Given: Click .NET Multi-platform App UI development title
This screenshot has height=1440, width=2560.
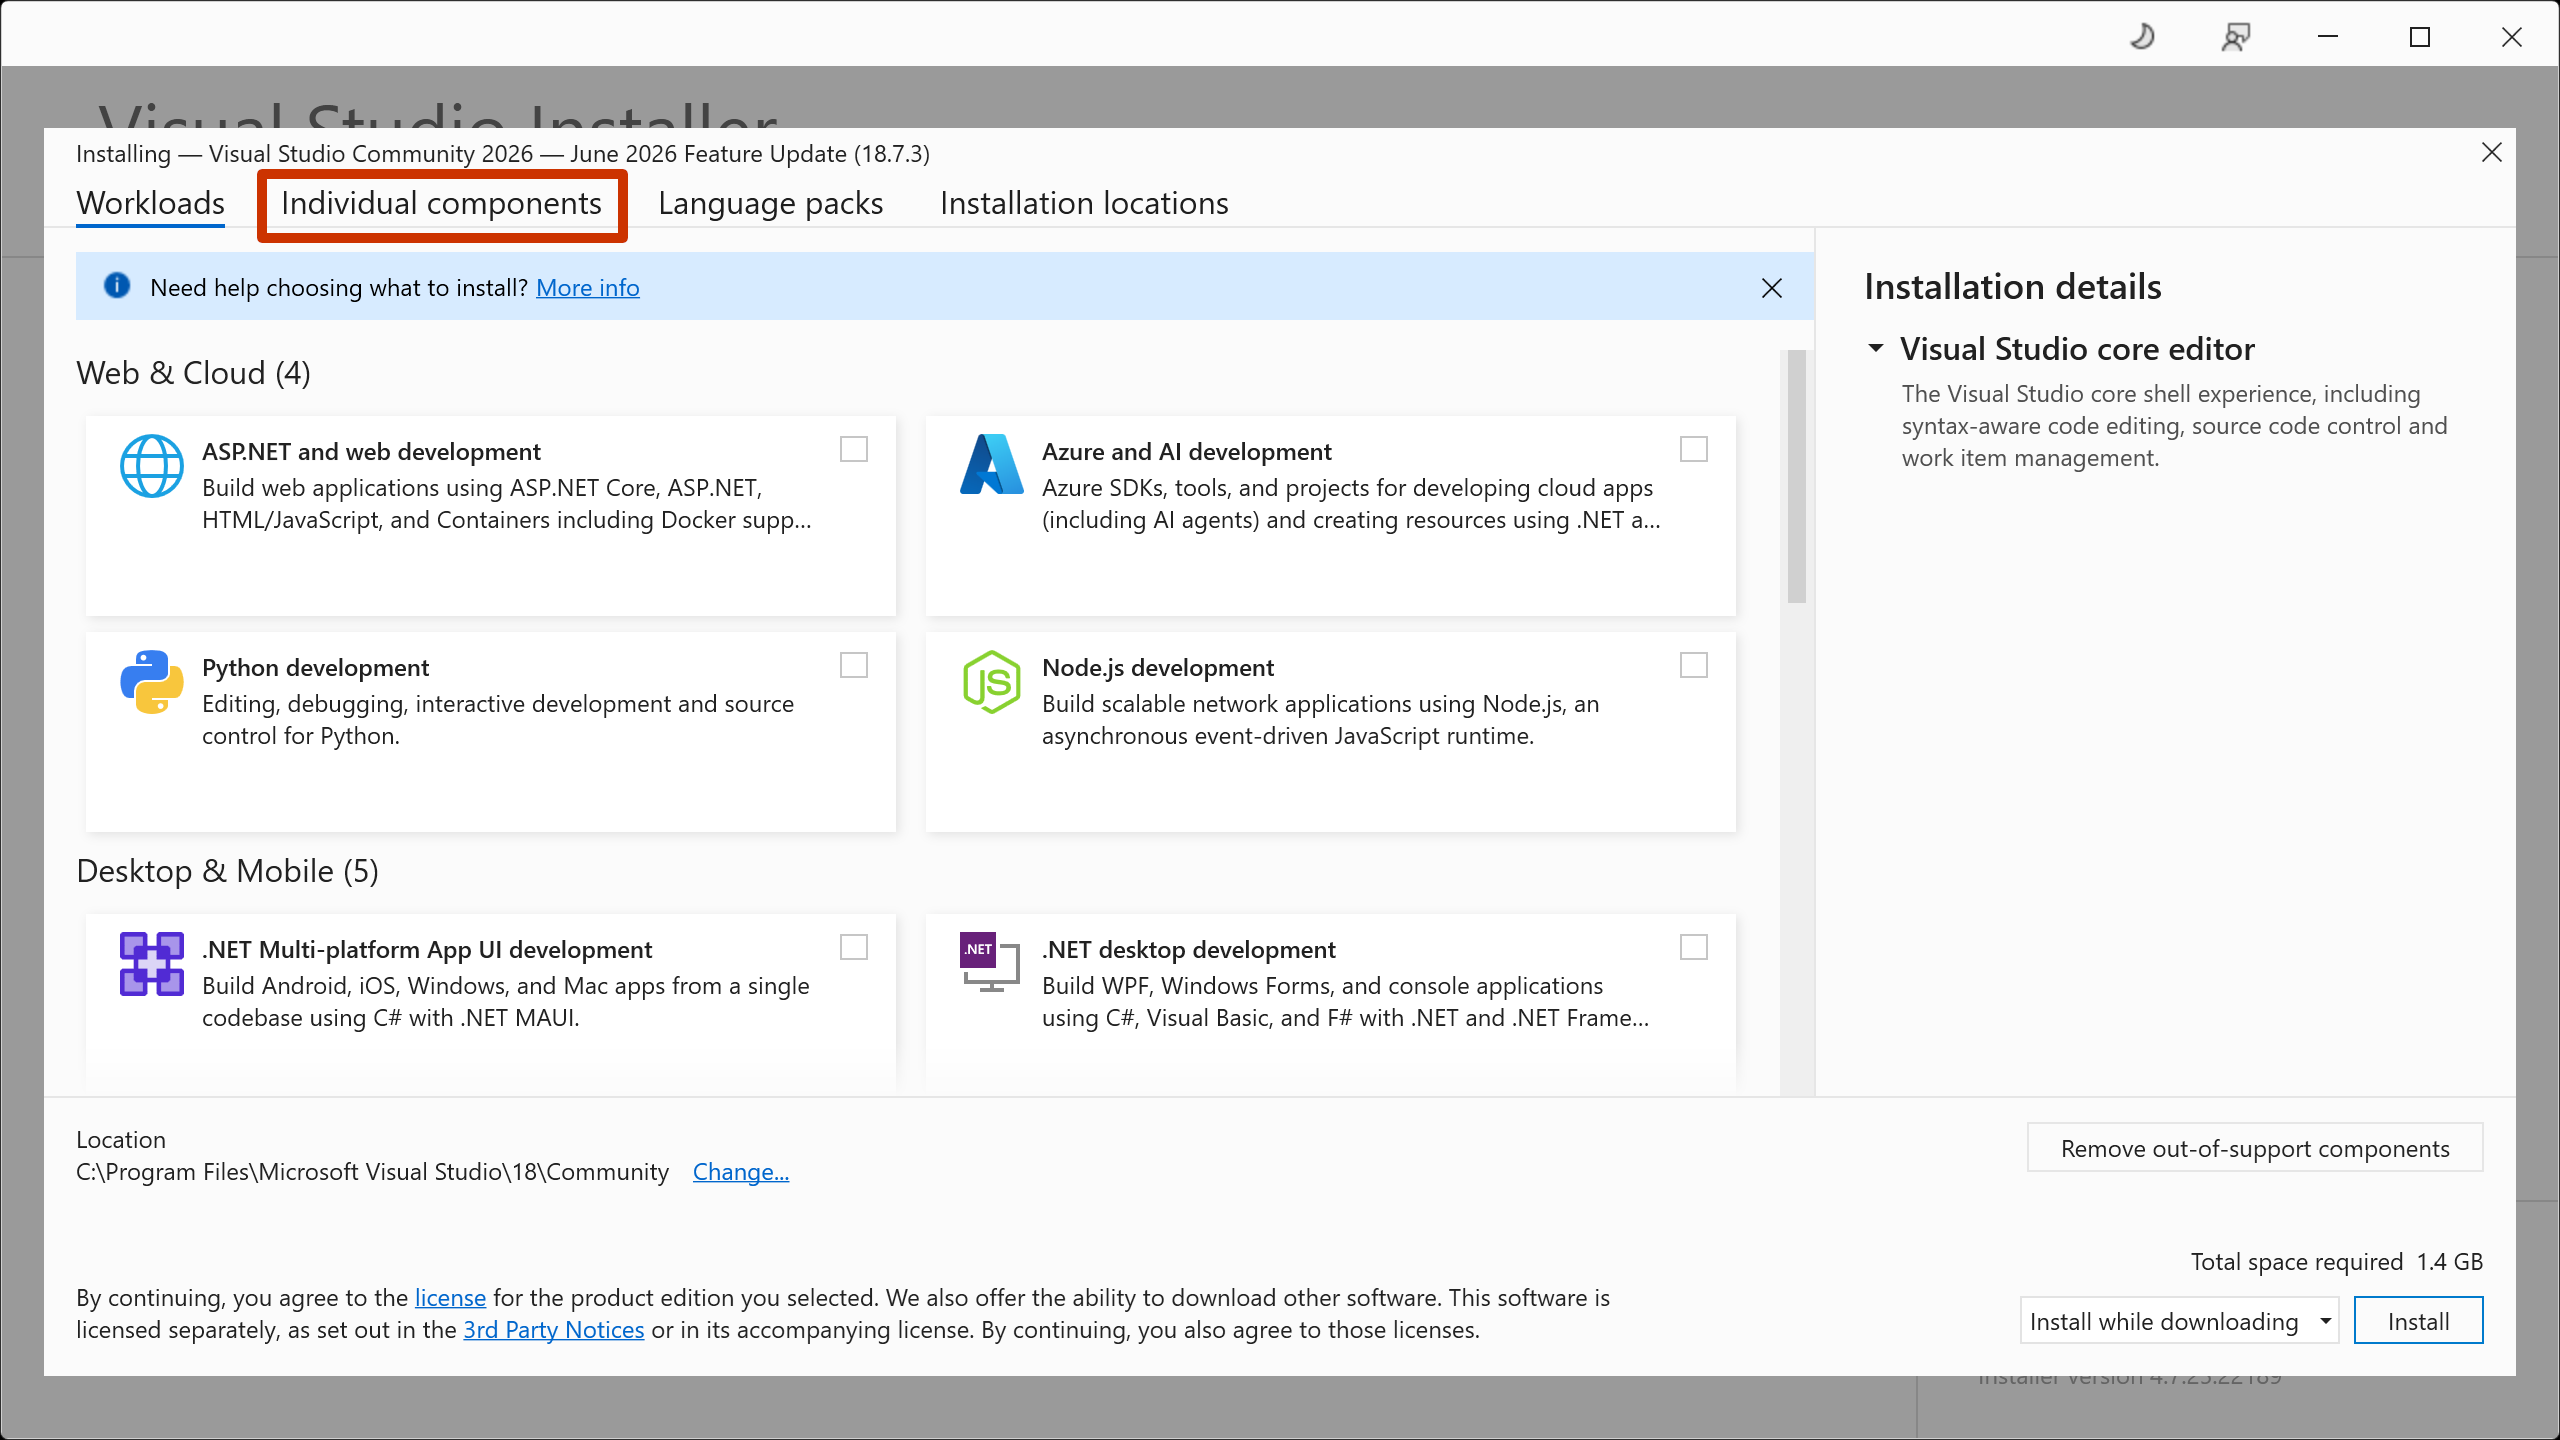Looking at the screenshot, I should pos(427,950).
